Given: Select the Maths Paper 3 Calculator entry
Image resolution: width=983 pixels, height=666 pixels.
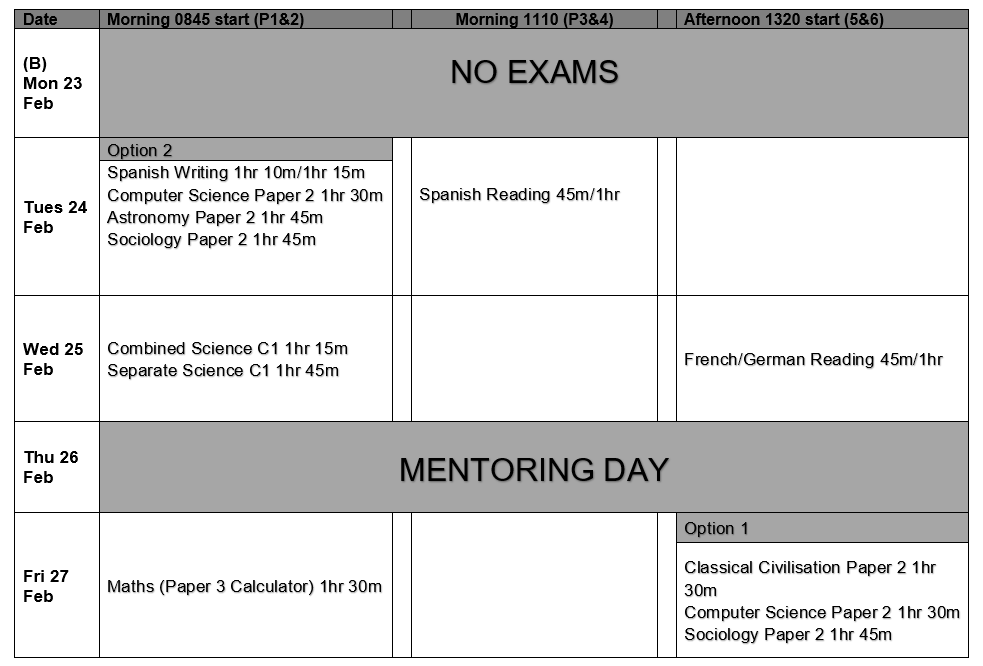Looking at the screenshot, I should click(244, 586).
